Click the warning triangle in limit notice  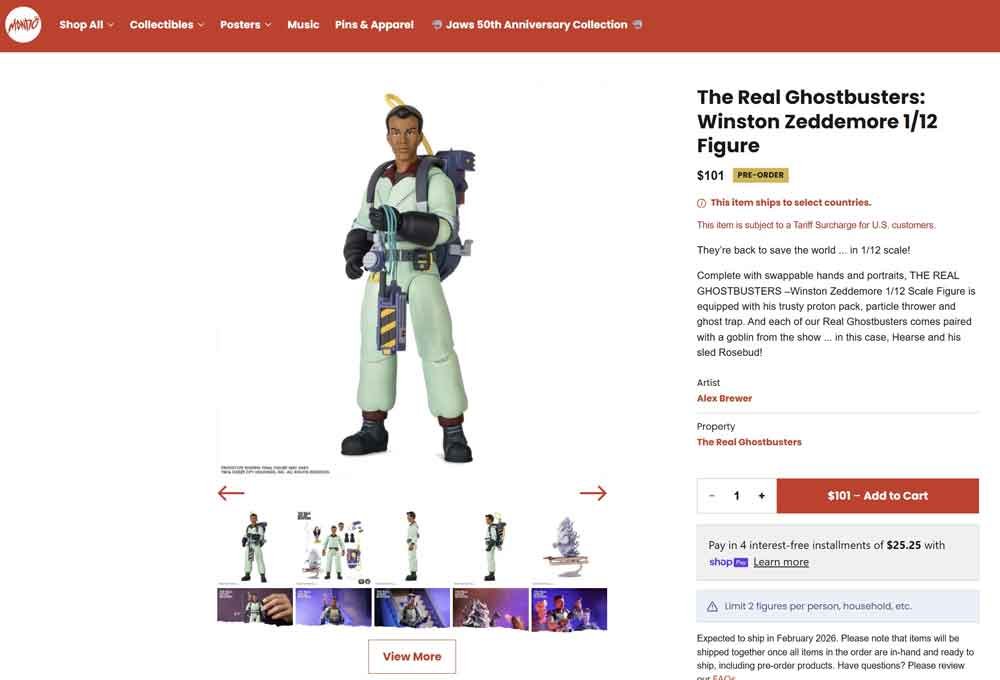(x=712, y=607)
